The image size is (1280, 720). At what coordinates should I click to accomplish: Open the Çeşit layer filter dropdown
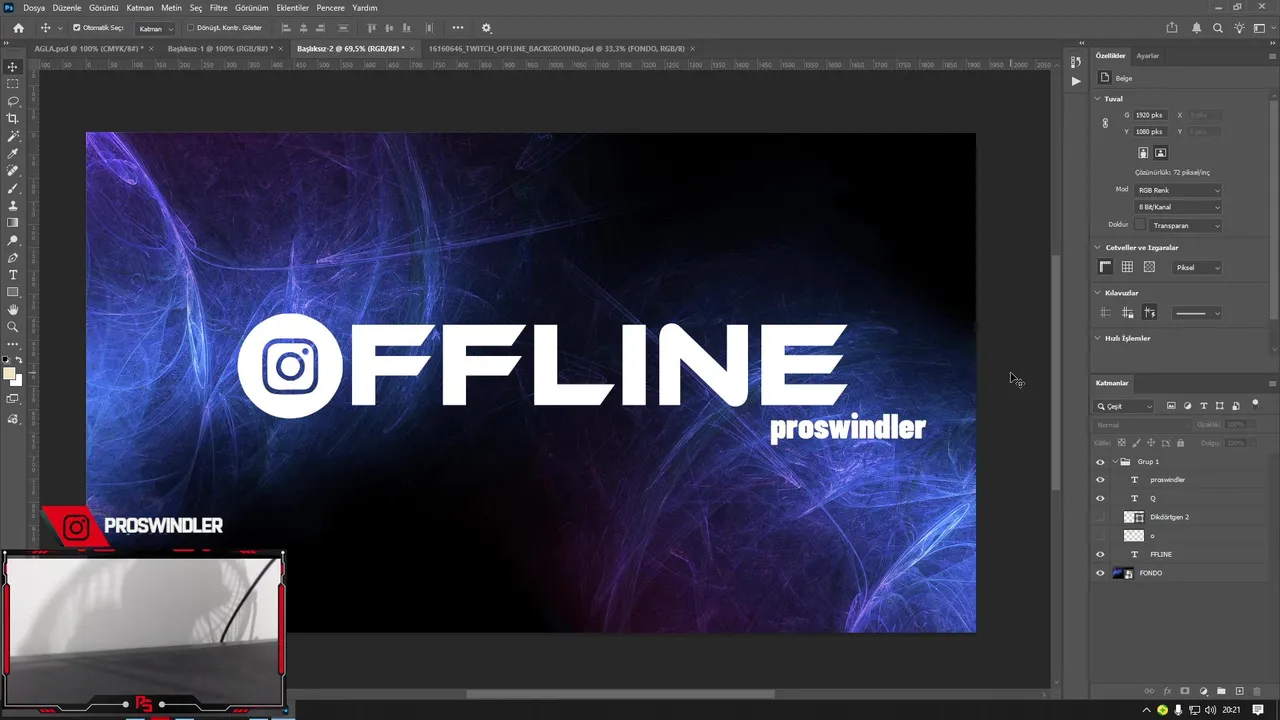point(1125,406)
